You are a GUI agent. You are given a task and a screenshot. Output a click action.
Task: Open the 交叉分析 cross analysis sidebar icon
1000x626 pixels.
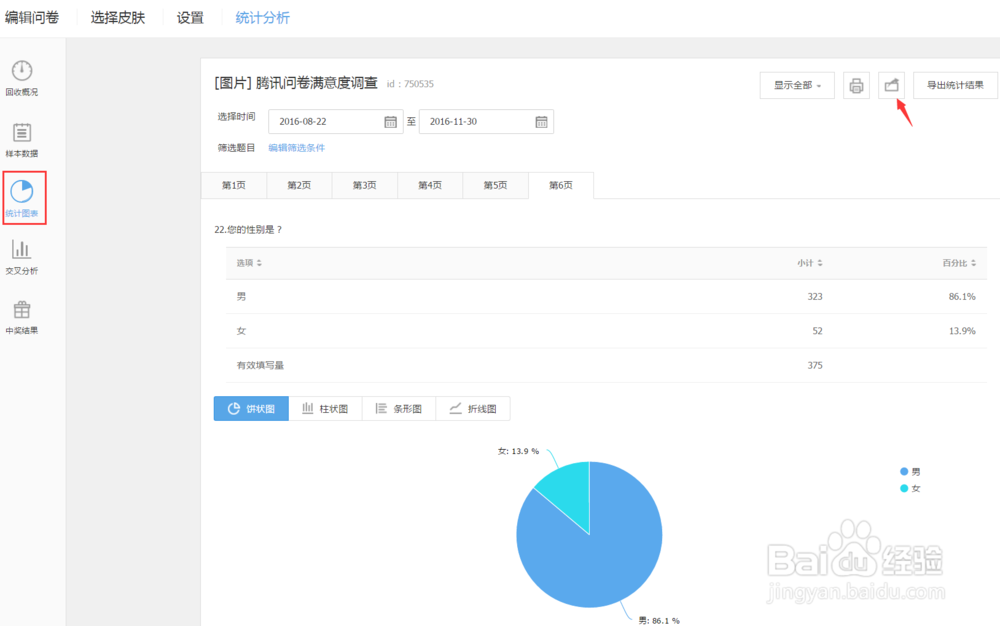pos(22,257)
